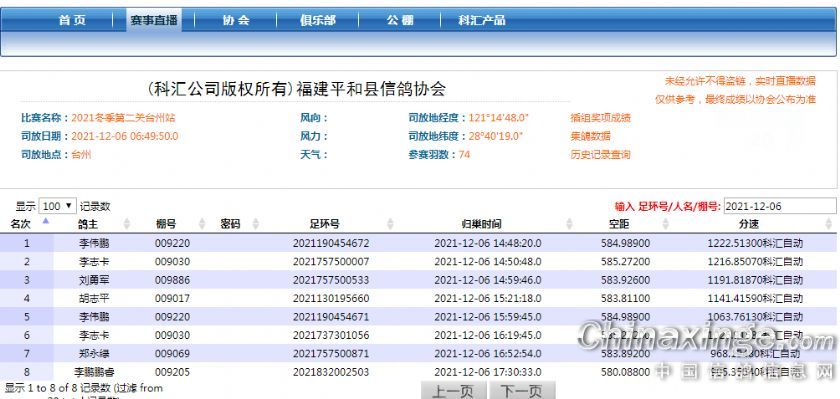Click distance value 585.27200
This screenshot has width=840, height=399.
click(x=625, y=261)
